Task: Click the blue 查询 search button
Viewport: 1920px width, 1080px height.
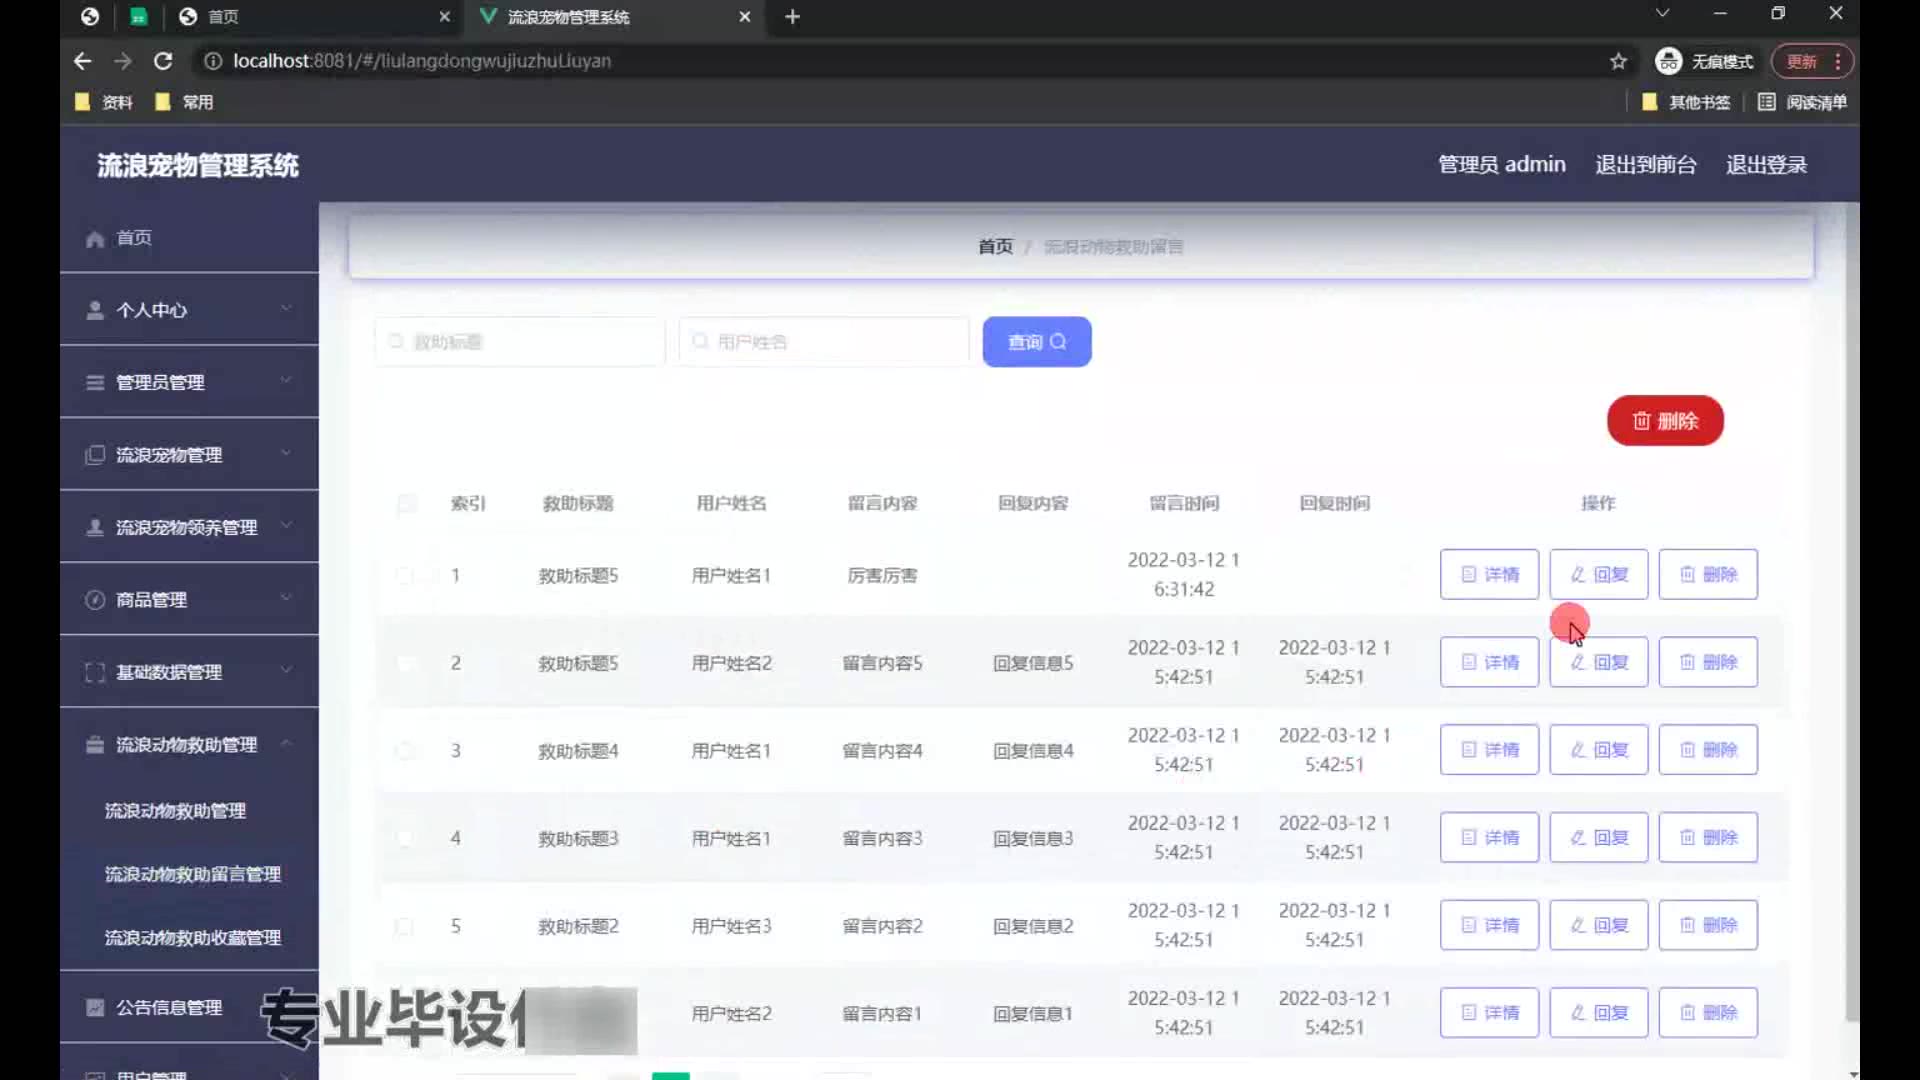Action: point(1036,342)
